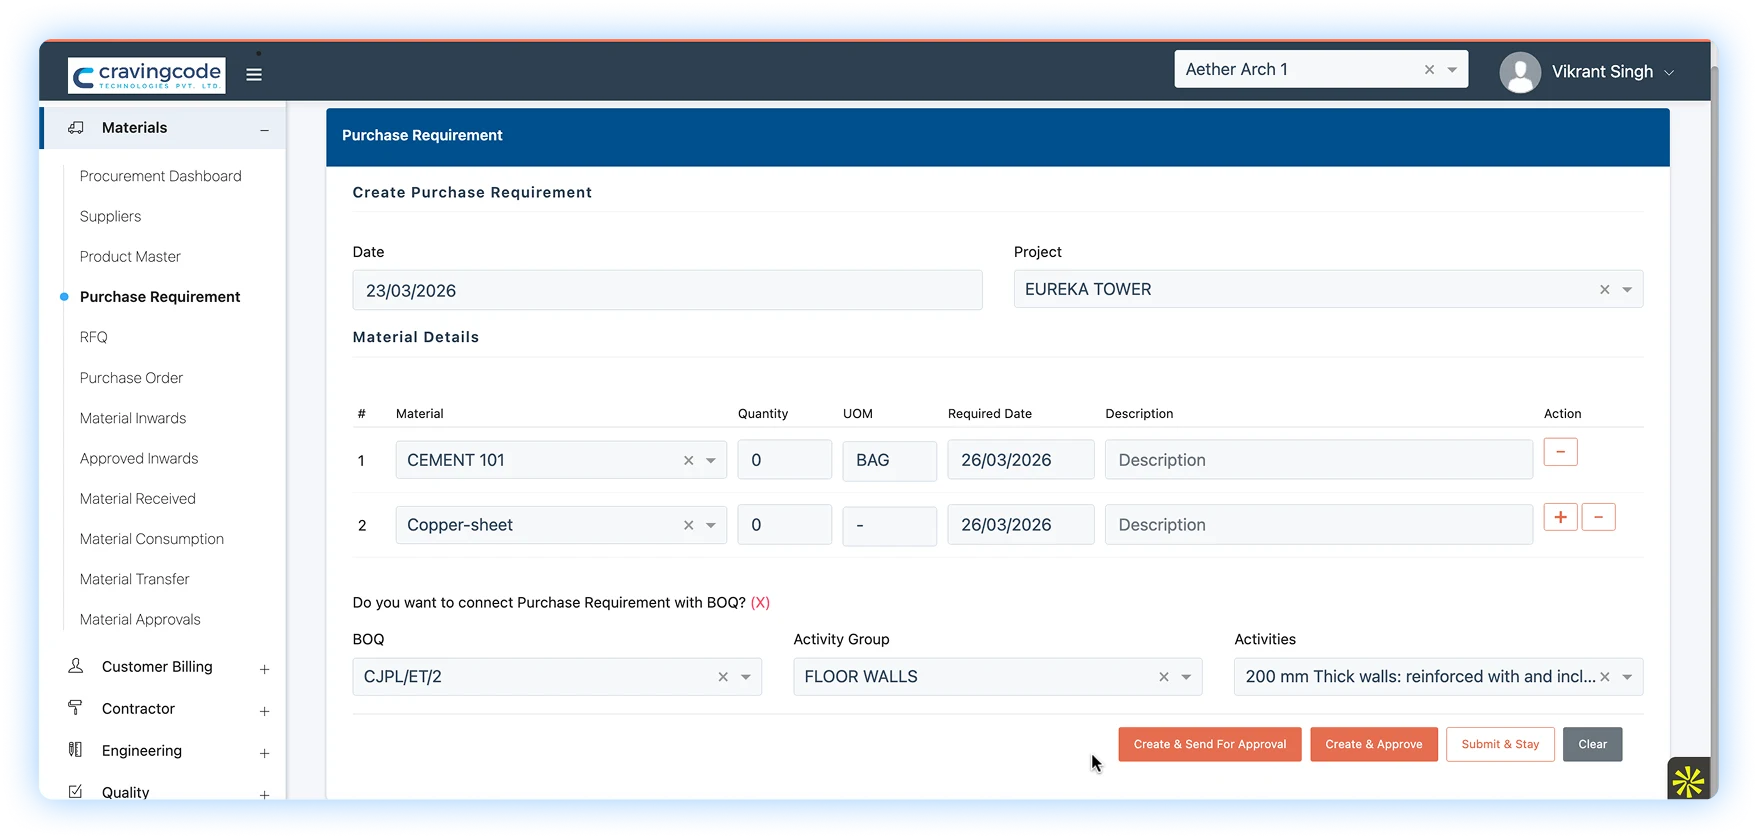Click the Create & Approve button
Image resolution: width=1758 pixels, height=839 pixels.
coord(1374,744)
